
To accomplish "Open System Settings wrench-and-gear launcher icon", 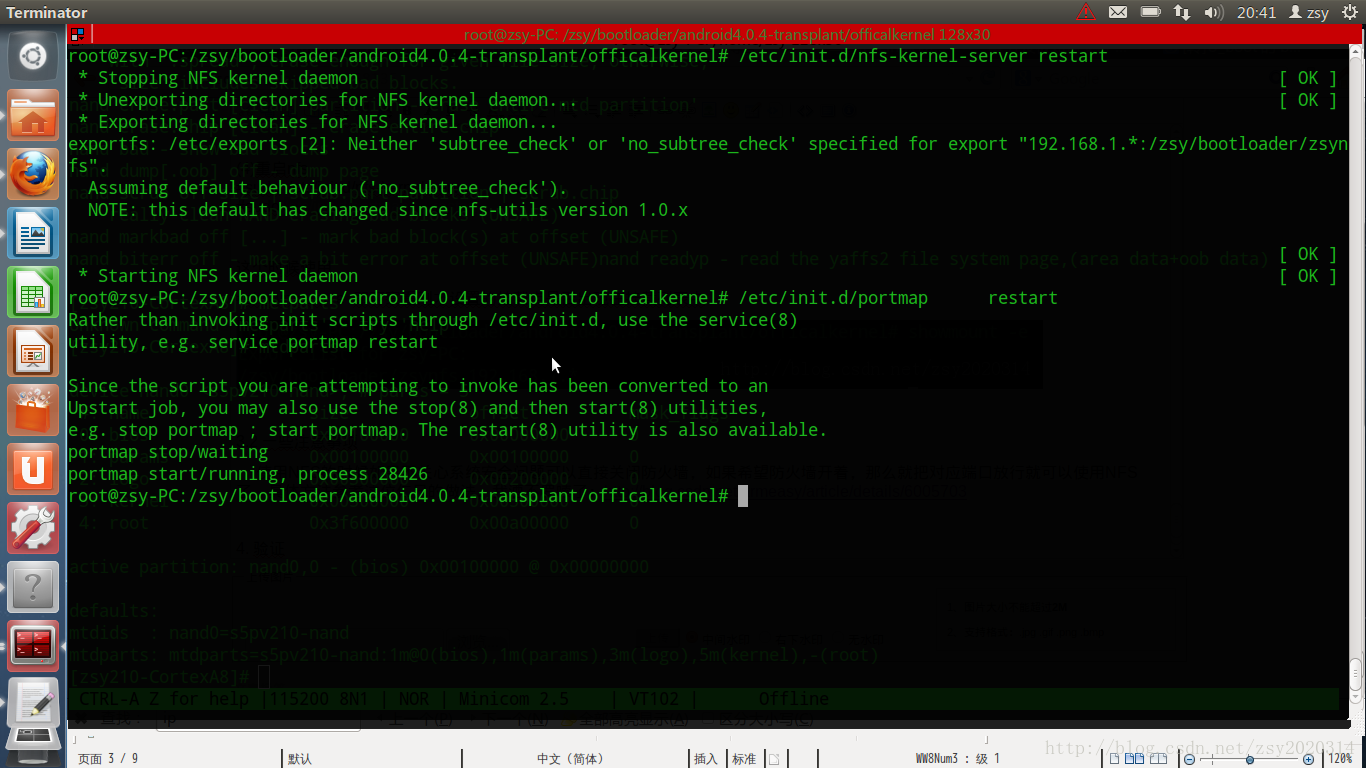I will pos(33,529).
